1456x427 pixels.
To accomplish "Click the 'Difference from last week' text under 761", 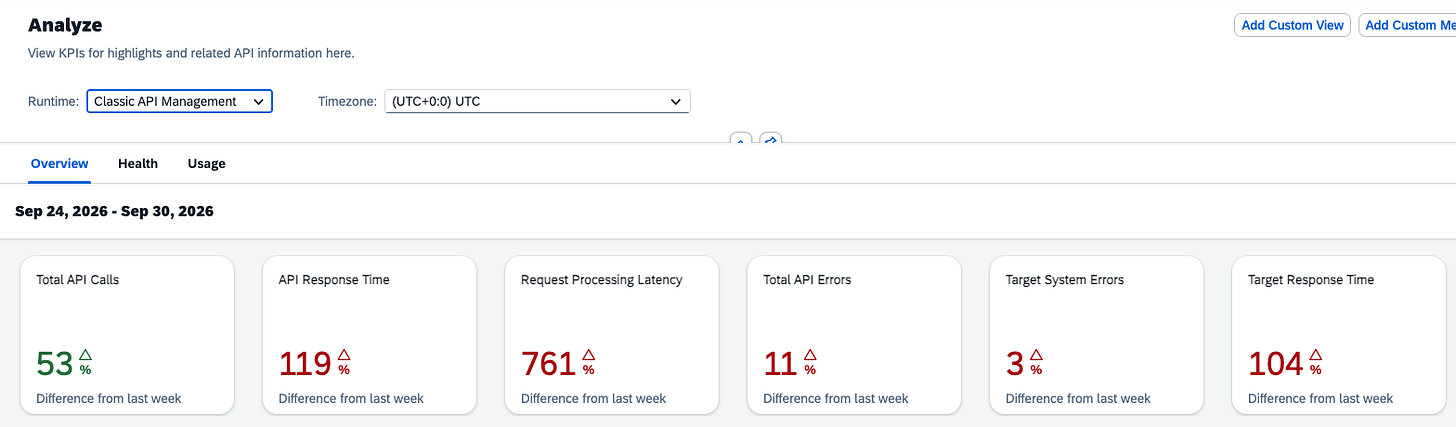I will [594, 398].
